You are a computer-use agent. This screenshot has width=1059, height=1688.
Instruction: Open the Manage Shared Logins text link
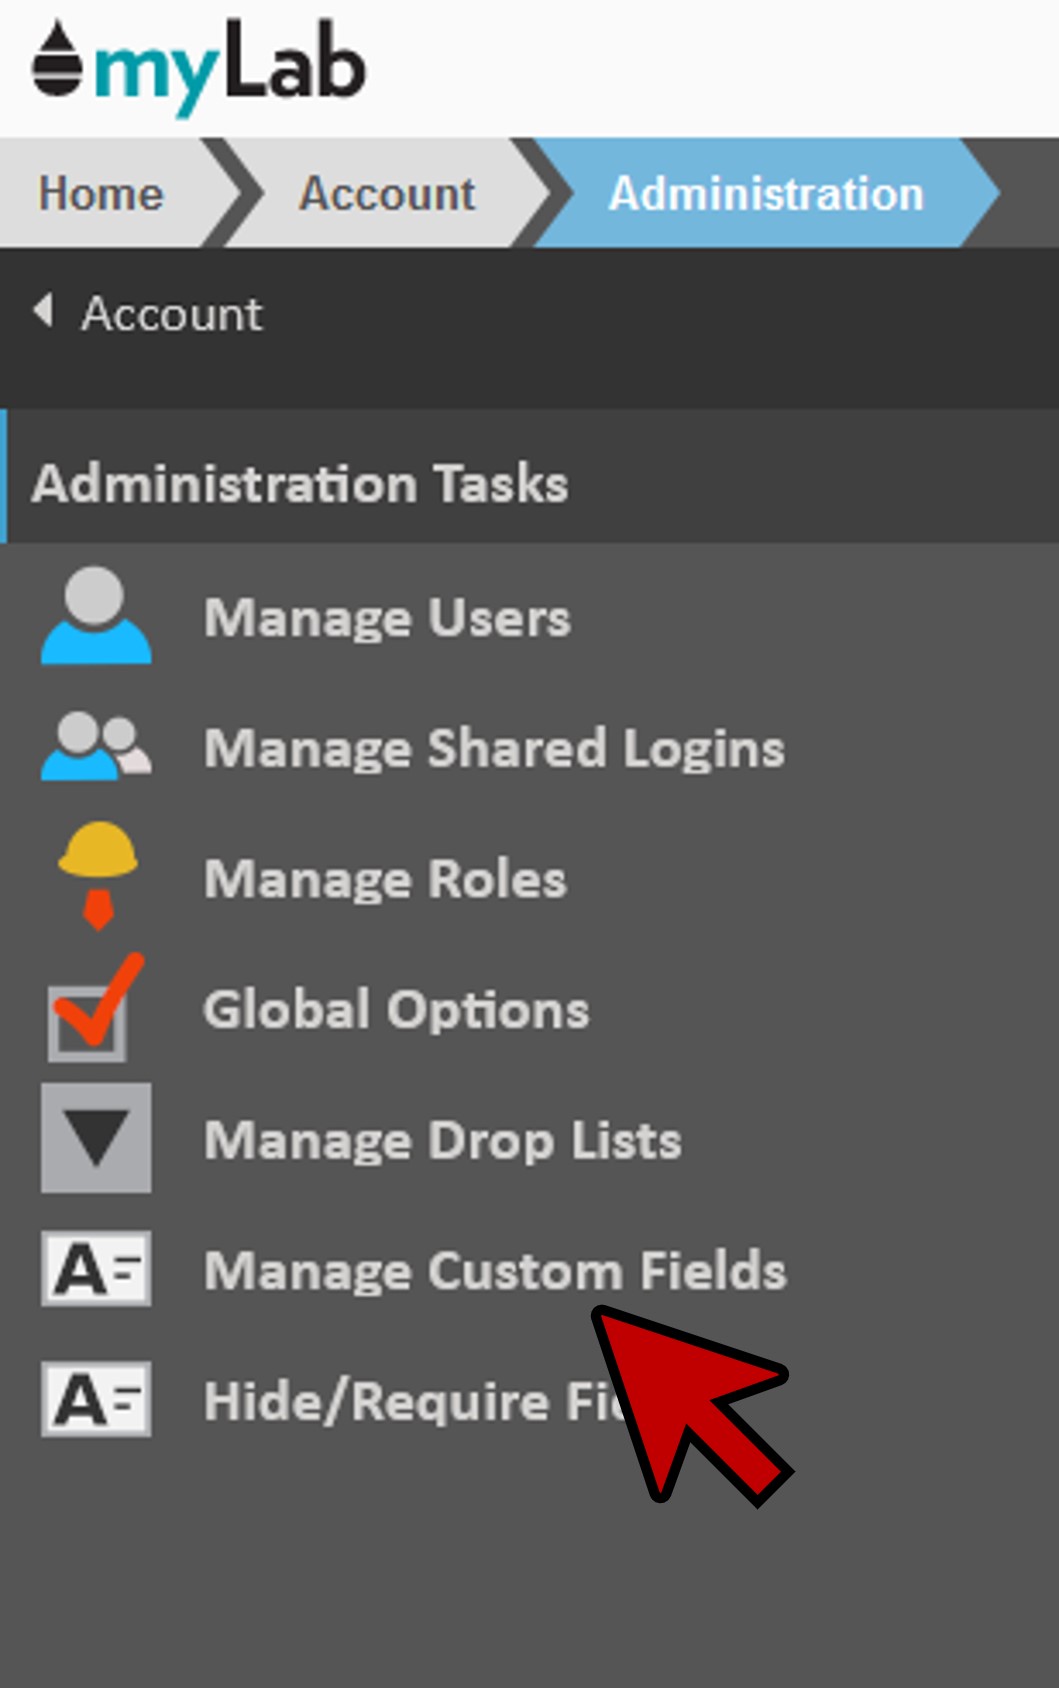494,749
